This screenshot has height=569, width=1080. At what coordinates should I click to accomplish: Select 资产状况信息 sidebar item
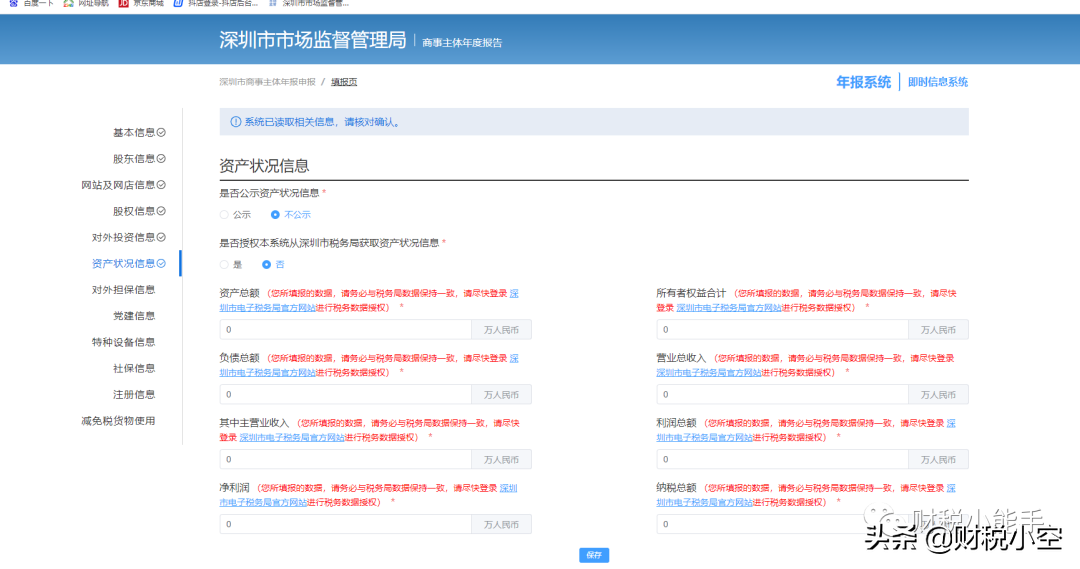tap(123, 263)
